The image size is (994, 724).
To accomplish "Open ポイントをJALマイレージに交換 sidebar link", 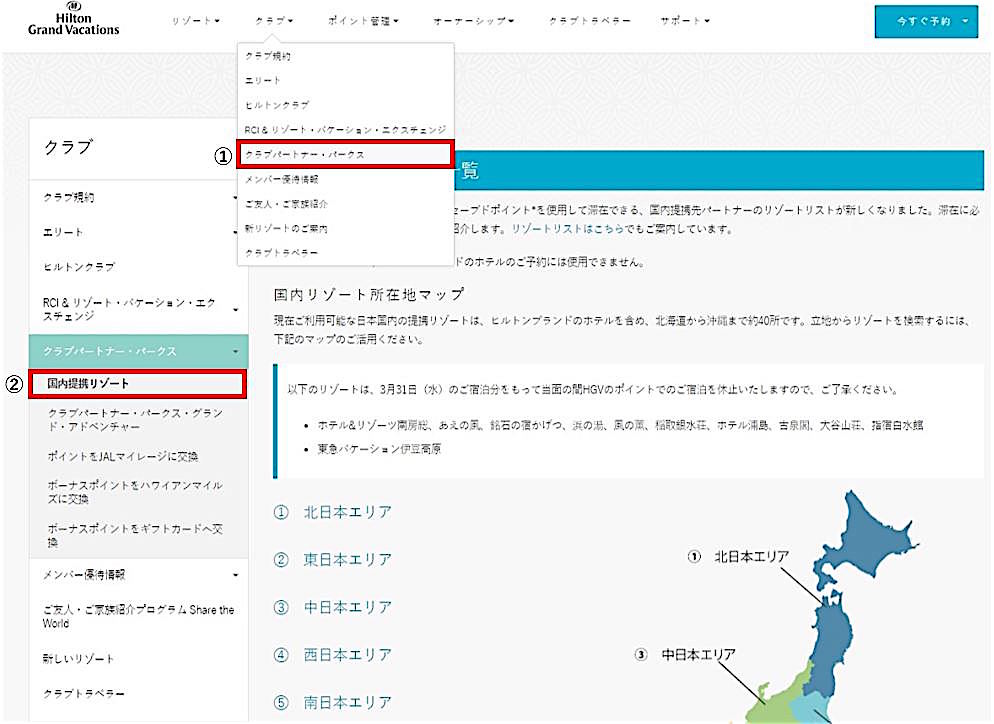I will (x=123, y=456).
